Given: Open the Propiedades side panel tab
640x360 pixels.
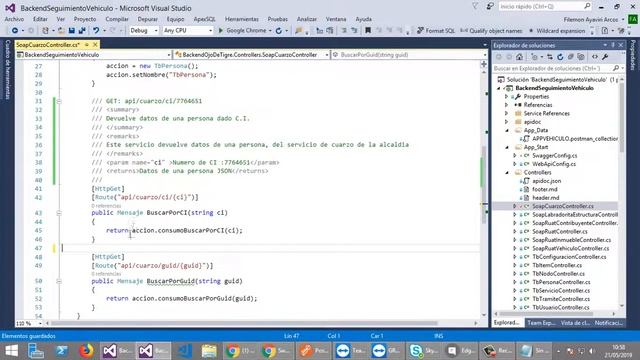Looking at the screenshot, I should [x=633, y=55].
